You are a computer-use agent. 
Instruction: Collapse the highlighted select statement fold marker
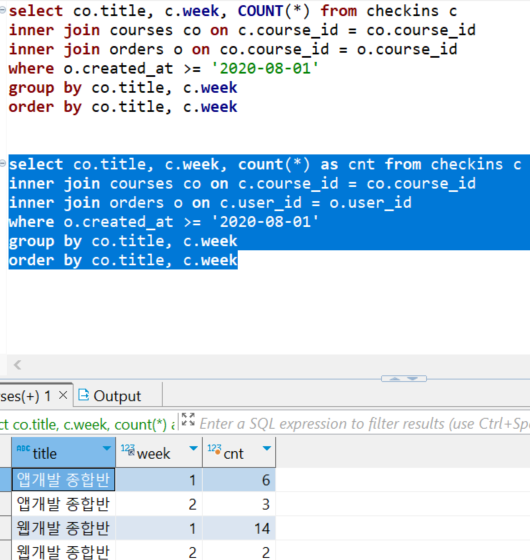point(2,164)
